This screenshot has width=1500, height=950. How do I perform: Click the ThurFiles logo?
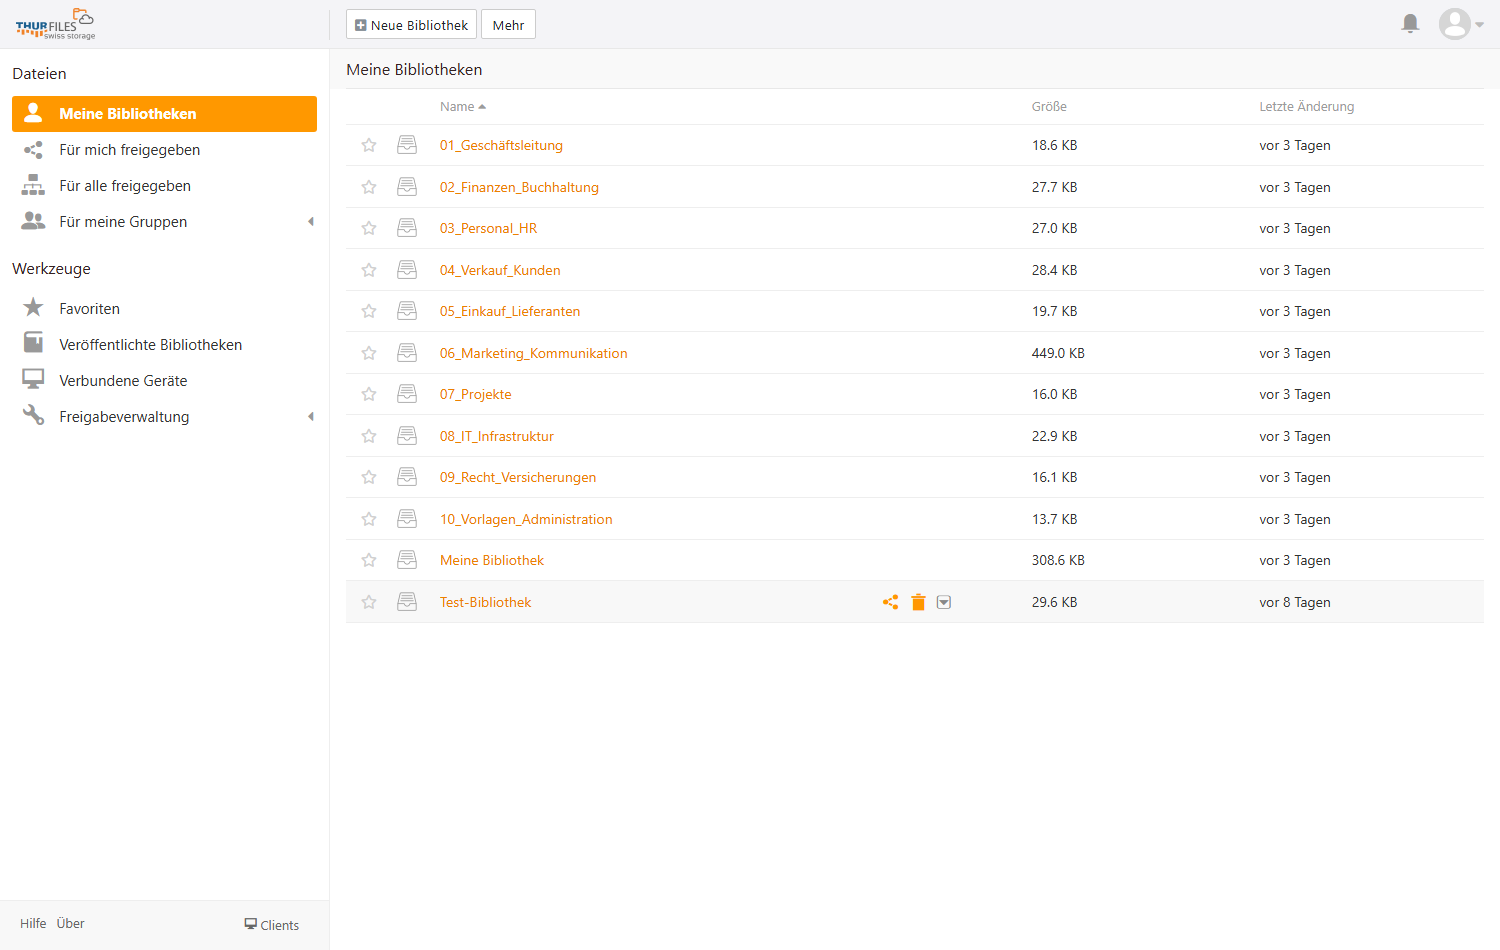click(56, 24)
